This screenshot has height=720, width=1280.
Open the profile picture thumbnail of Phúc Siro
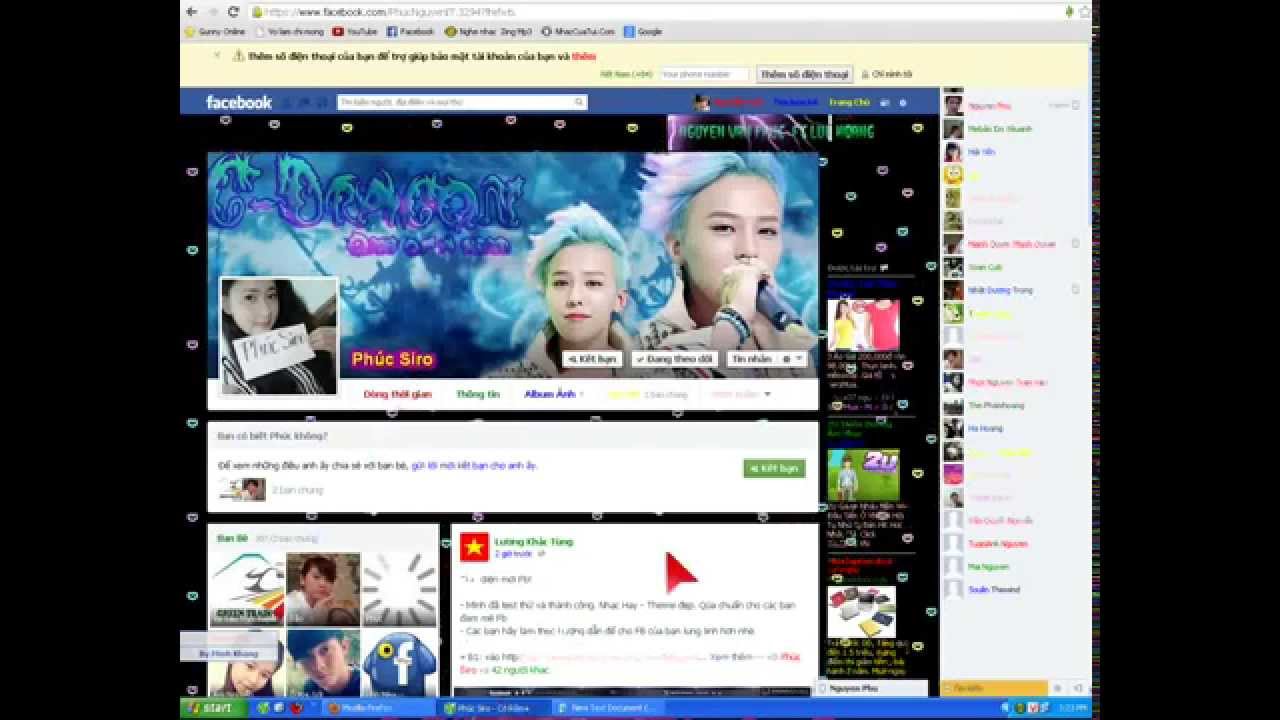pyautogui.click(x=279, y=336)
